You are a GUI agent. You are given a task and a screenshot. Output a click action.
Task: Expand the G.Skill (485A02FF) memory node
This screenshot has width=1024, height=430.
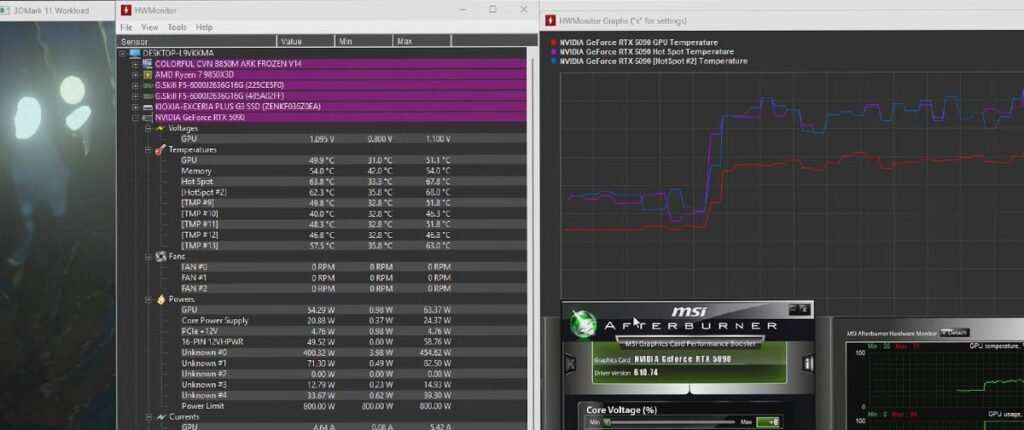point(135,96)
